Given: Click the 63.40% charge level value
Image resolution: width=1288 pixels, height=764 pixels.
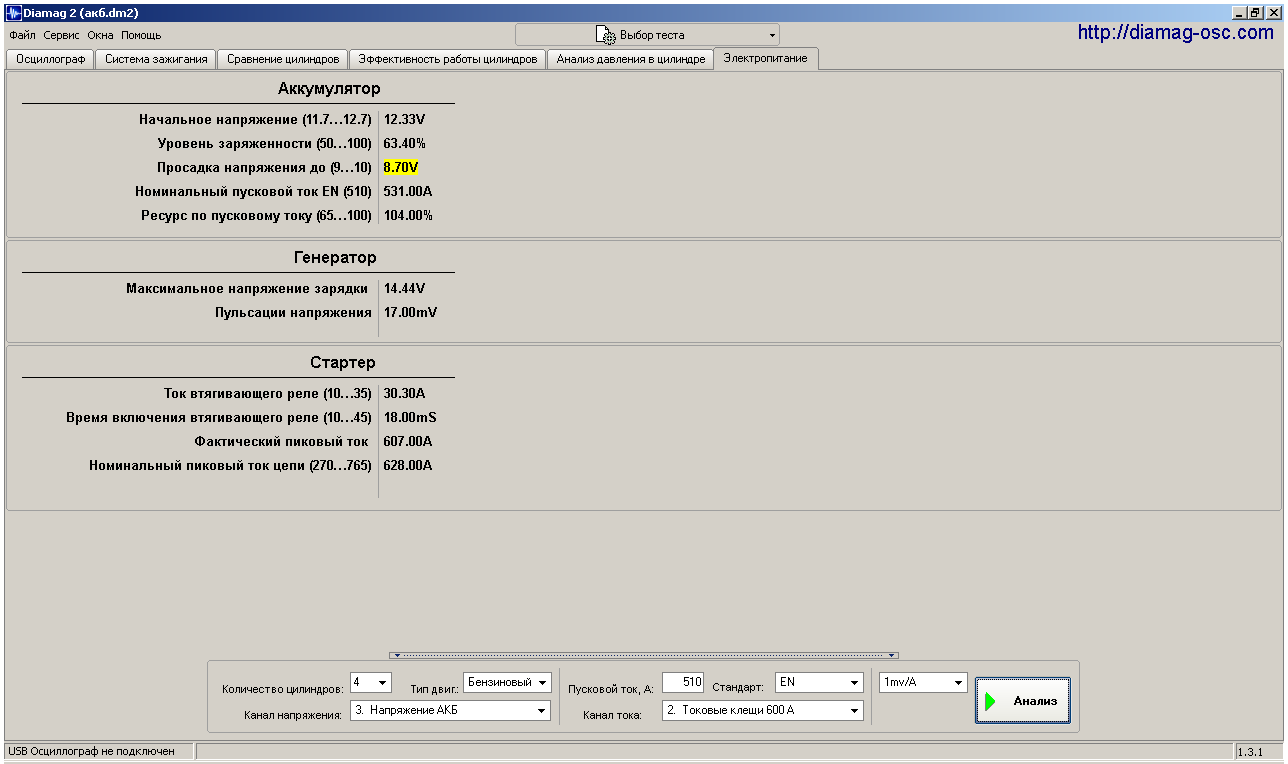Looking at the screenshot, I should (x=405, y=143).
